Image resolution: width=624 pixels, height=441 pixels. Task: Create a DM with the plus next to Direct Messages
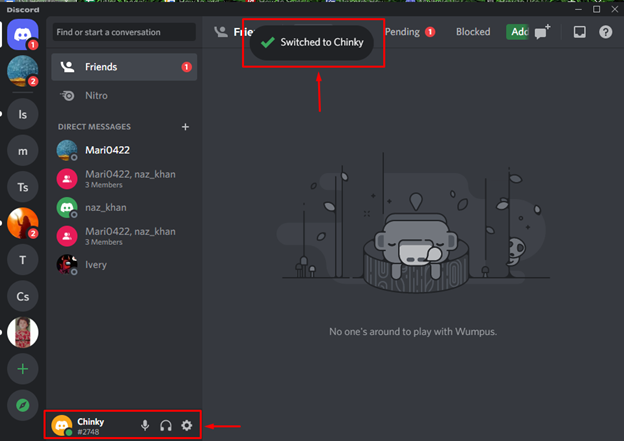pos(185,127)
